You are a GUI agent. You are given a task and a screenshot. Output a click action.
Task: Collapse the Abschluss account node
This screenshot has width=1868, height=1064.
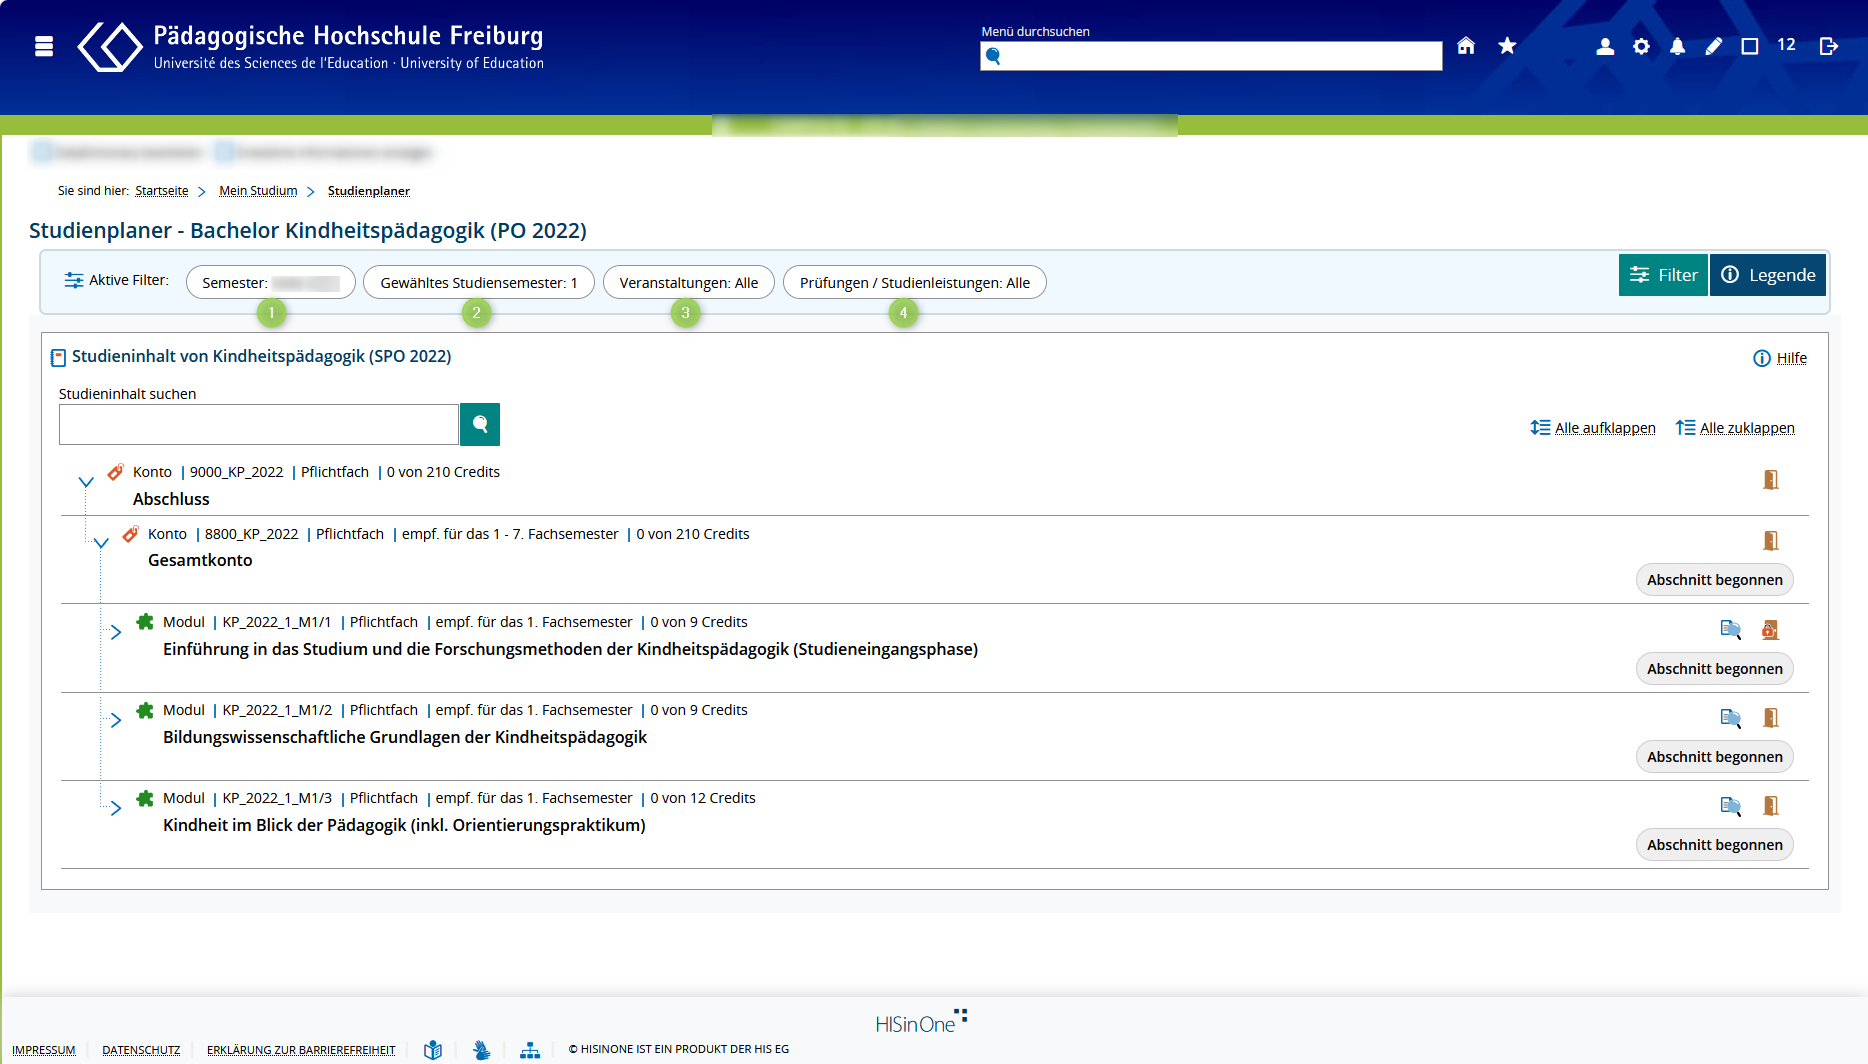coord(86,482)
